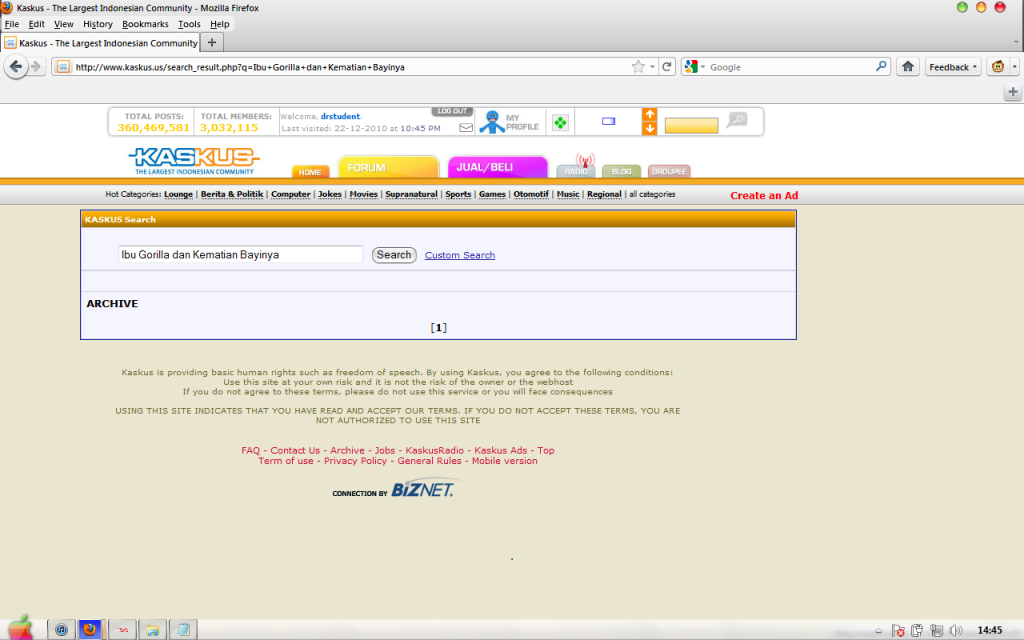The width and height of the screenshot is (1024, 640).
Task: Click the Kaskus logo
Action: pos(194,161)
